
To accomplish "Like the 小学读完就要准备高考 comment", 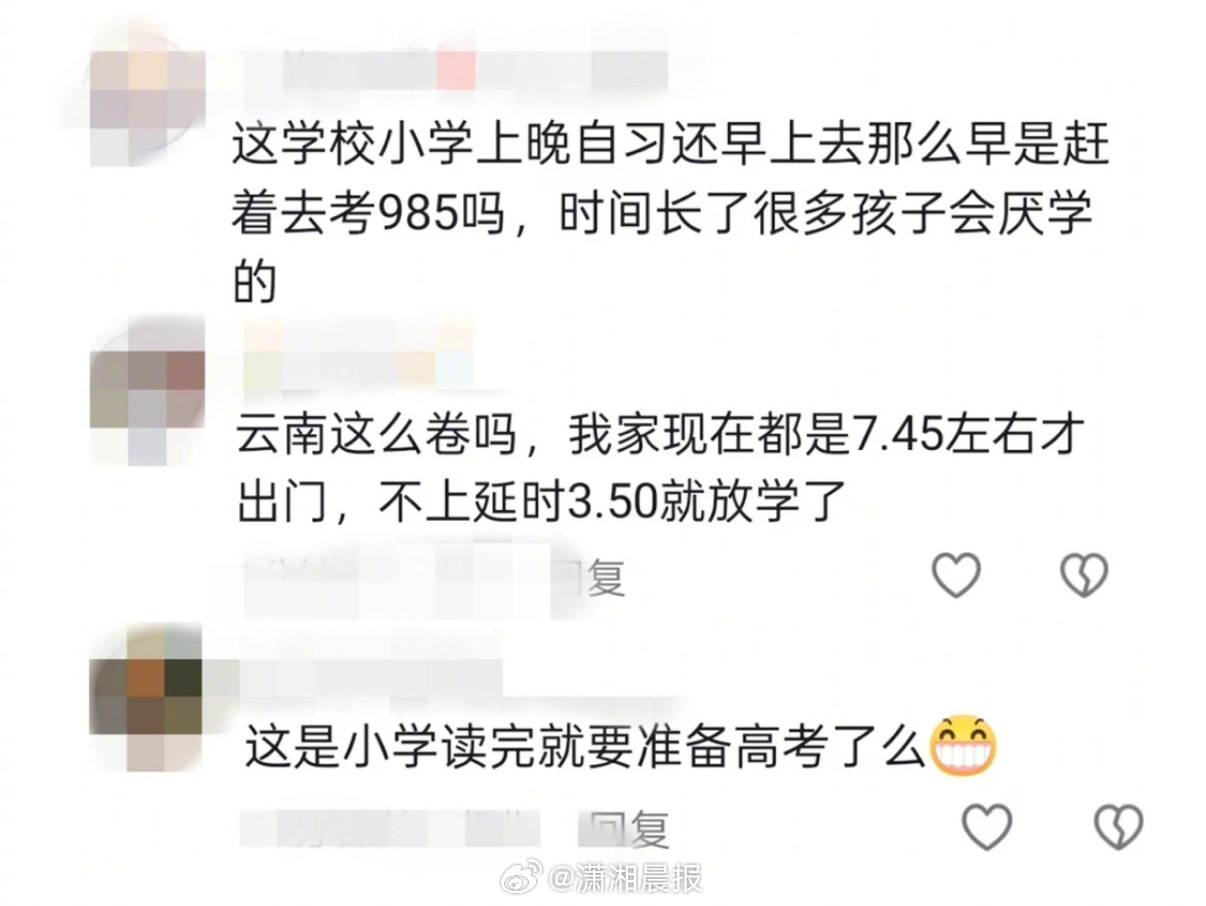I will (x=987, y=827).
